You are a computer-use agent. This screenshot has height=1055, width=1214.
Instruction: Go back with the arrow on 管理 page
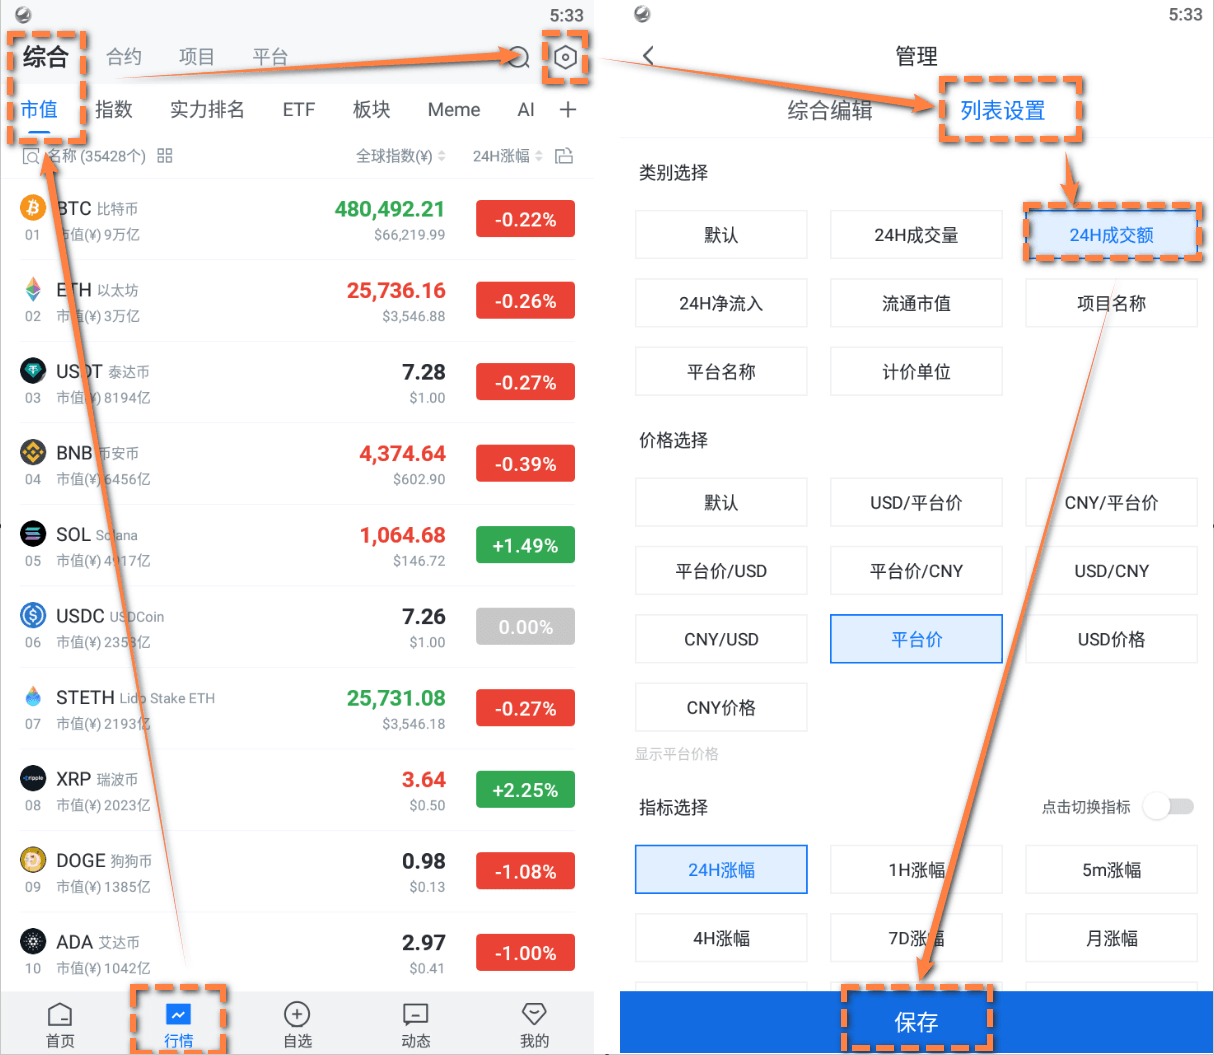[649, 56]
